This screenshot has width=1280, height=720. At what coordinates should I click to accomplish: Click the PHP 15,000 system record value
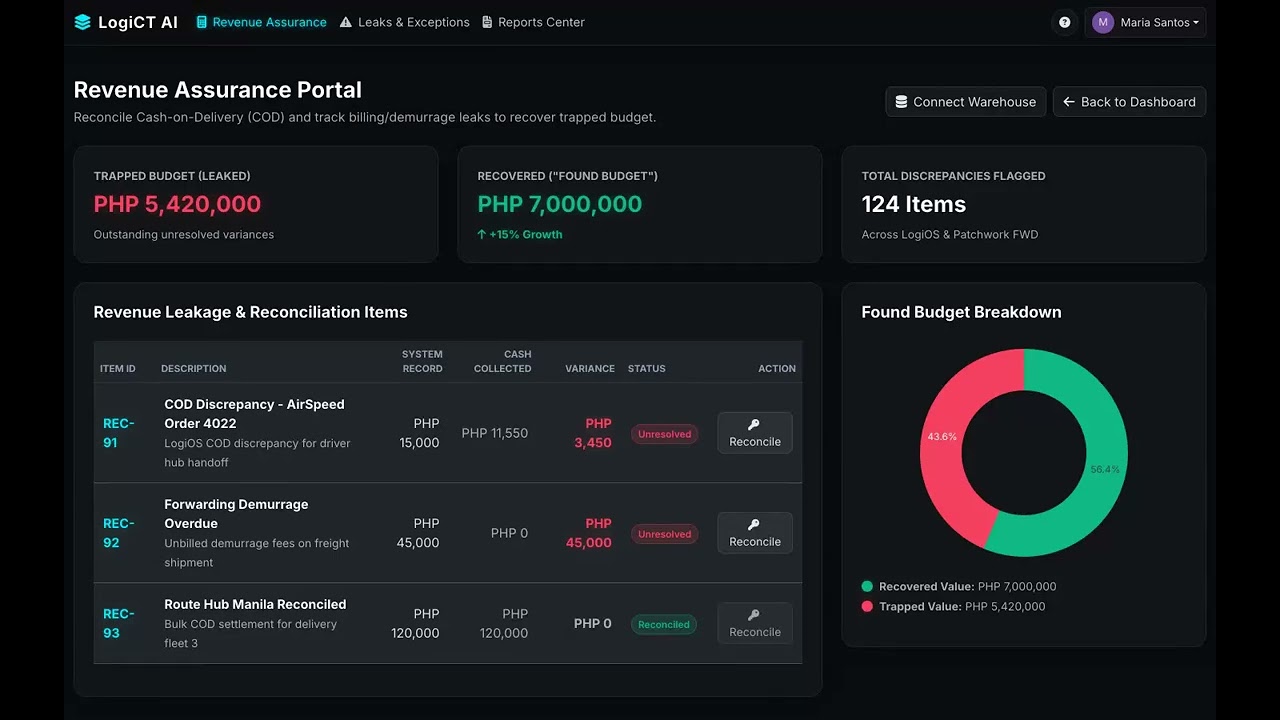tap(419, 433)
